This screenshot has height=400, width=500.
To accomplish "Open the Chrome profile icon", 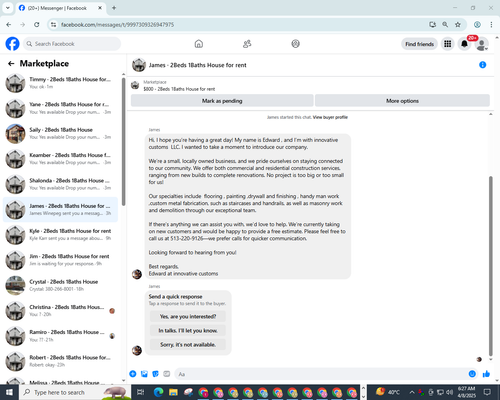I will coord(477,25).
